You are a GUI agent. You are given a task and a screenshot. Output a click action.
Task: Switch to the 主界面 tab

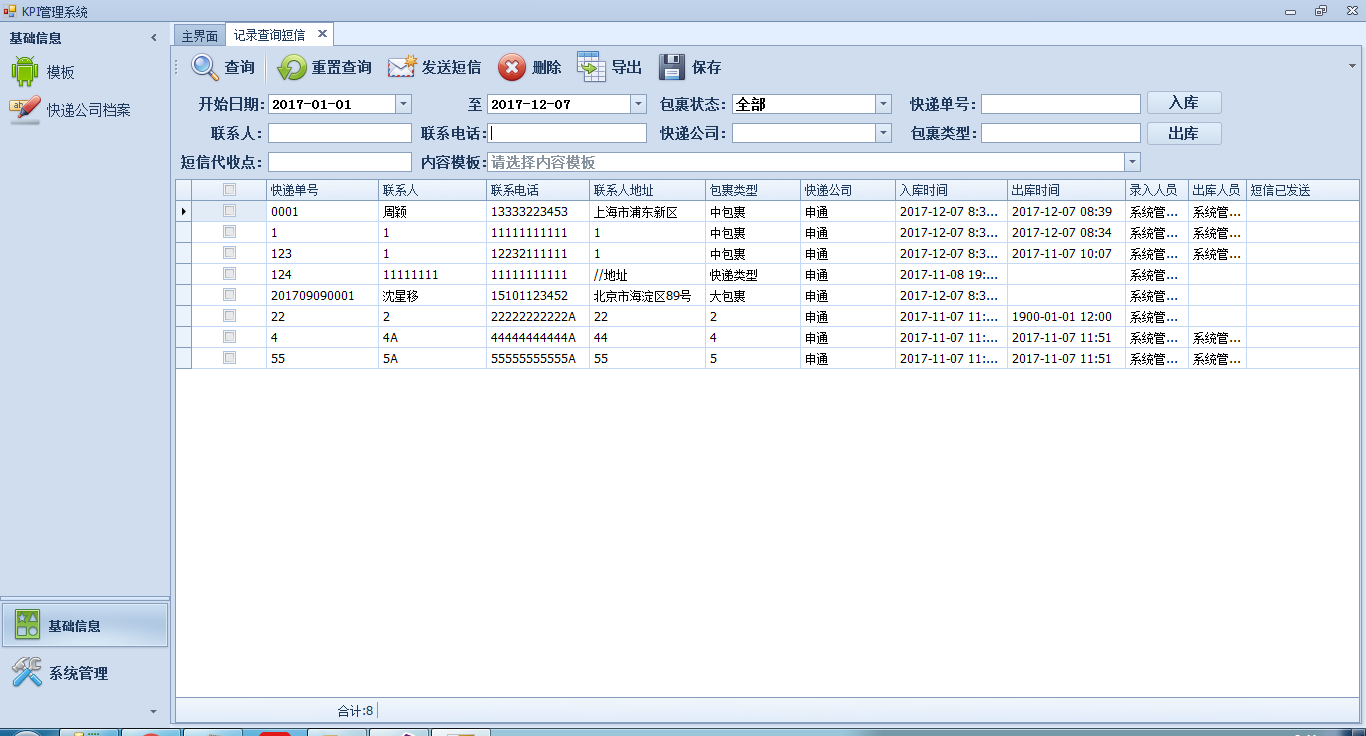[199, 33]
